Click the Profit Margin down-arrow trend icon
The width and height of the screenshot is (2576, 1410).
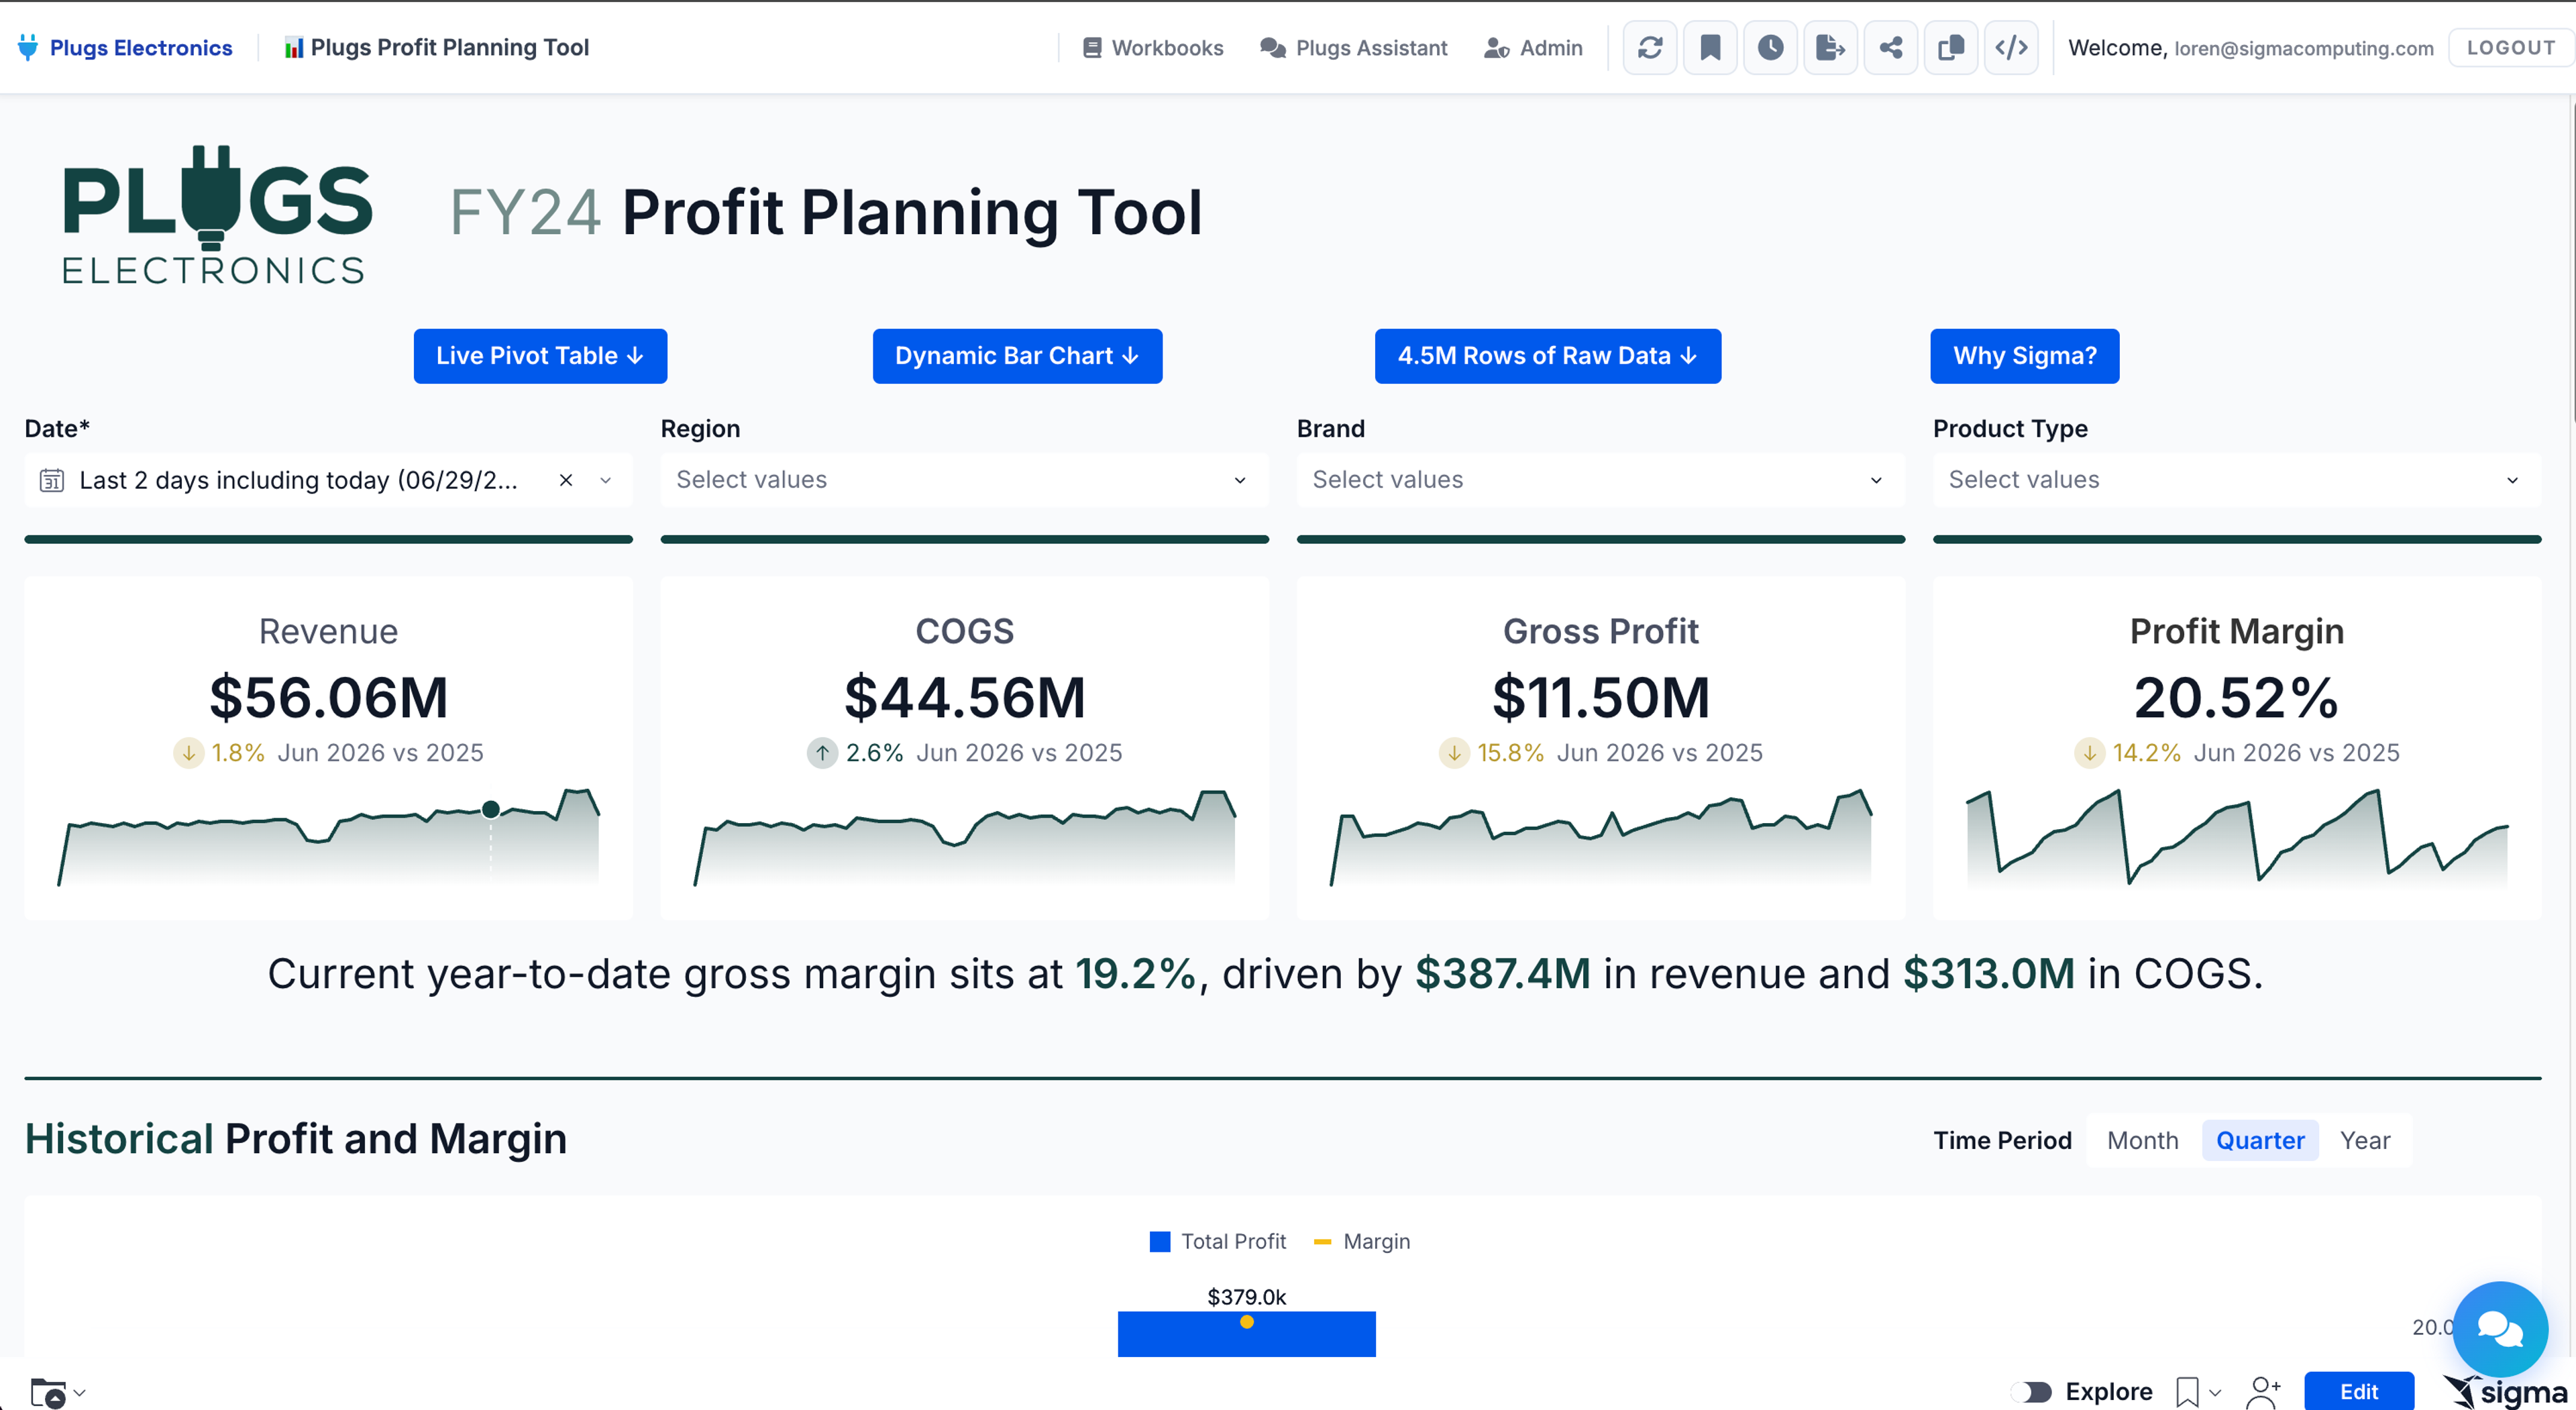point(2089,752)
